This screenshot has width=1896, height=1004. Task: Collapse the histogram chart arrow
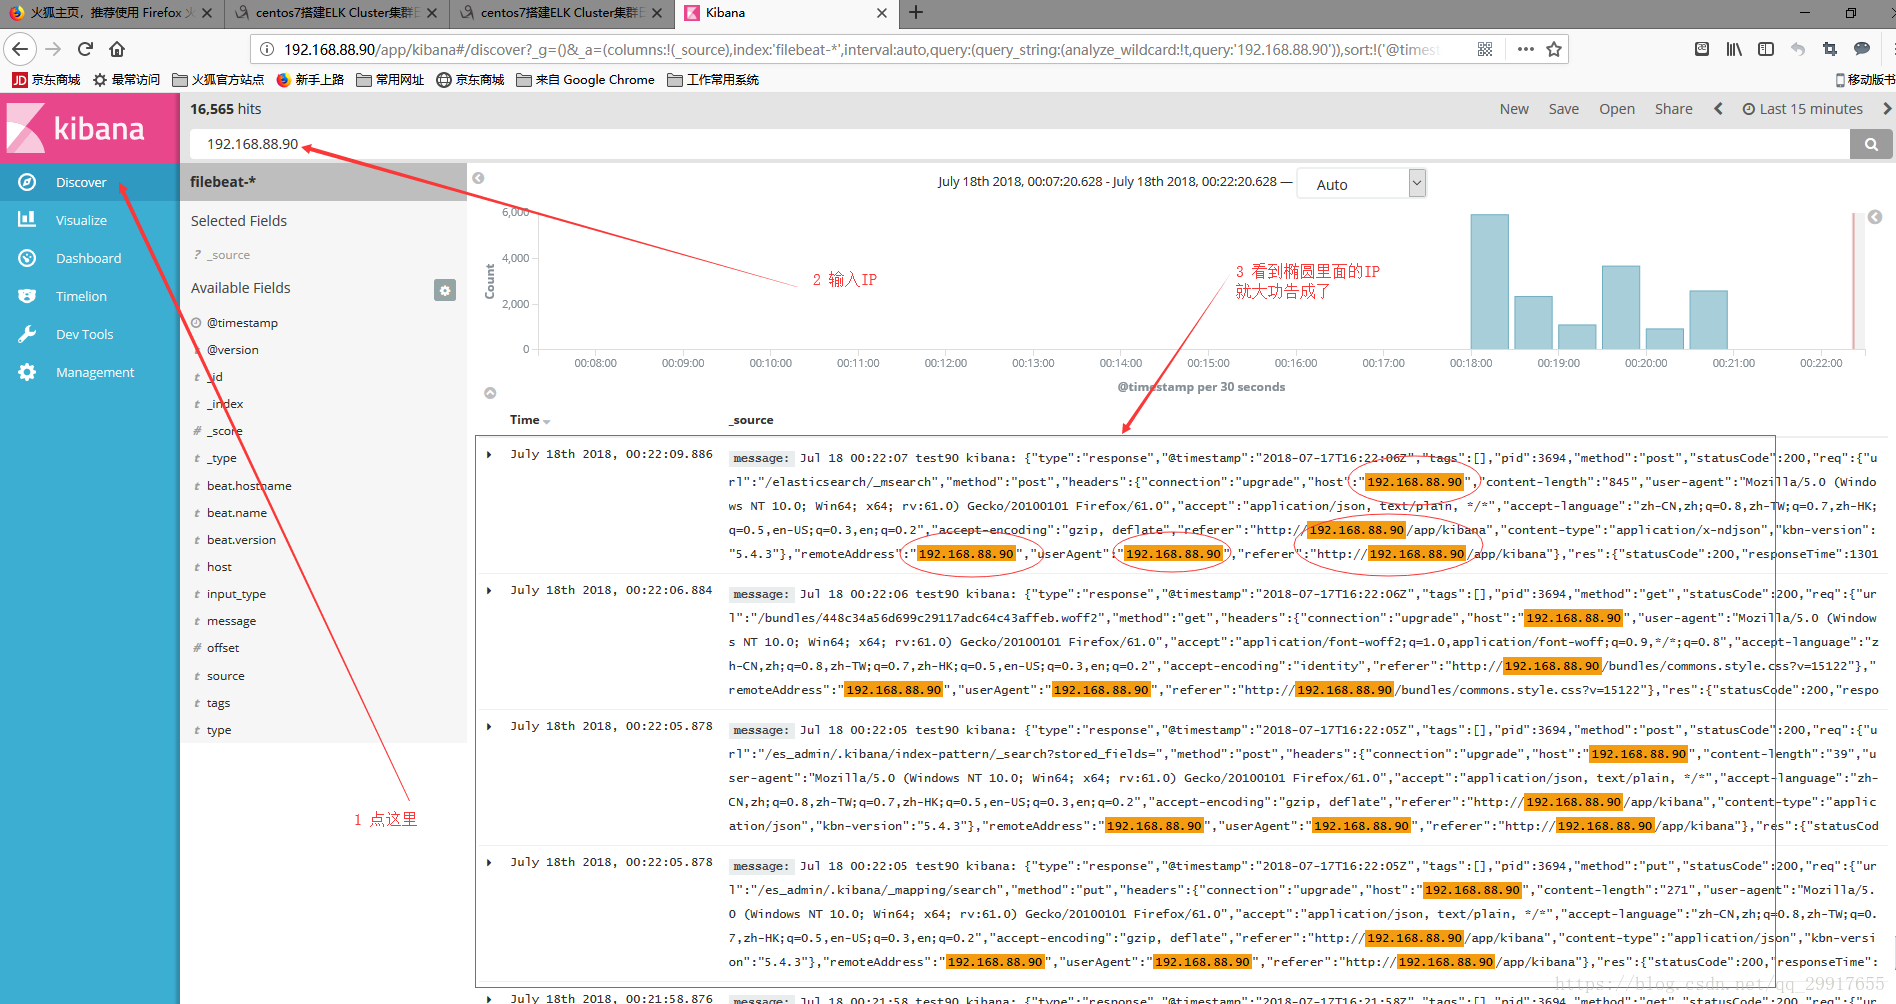coord(490,393)
